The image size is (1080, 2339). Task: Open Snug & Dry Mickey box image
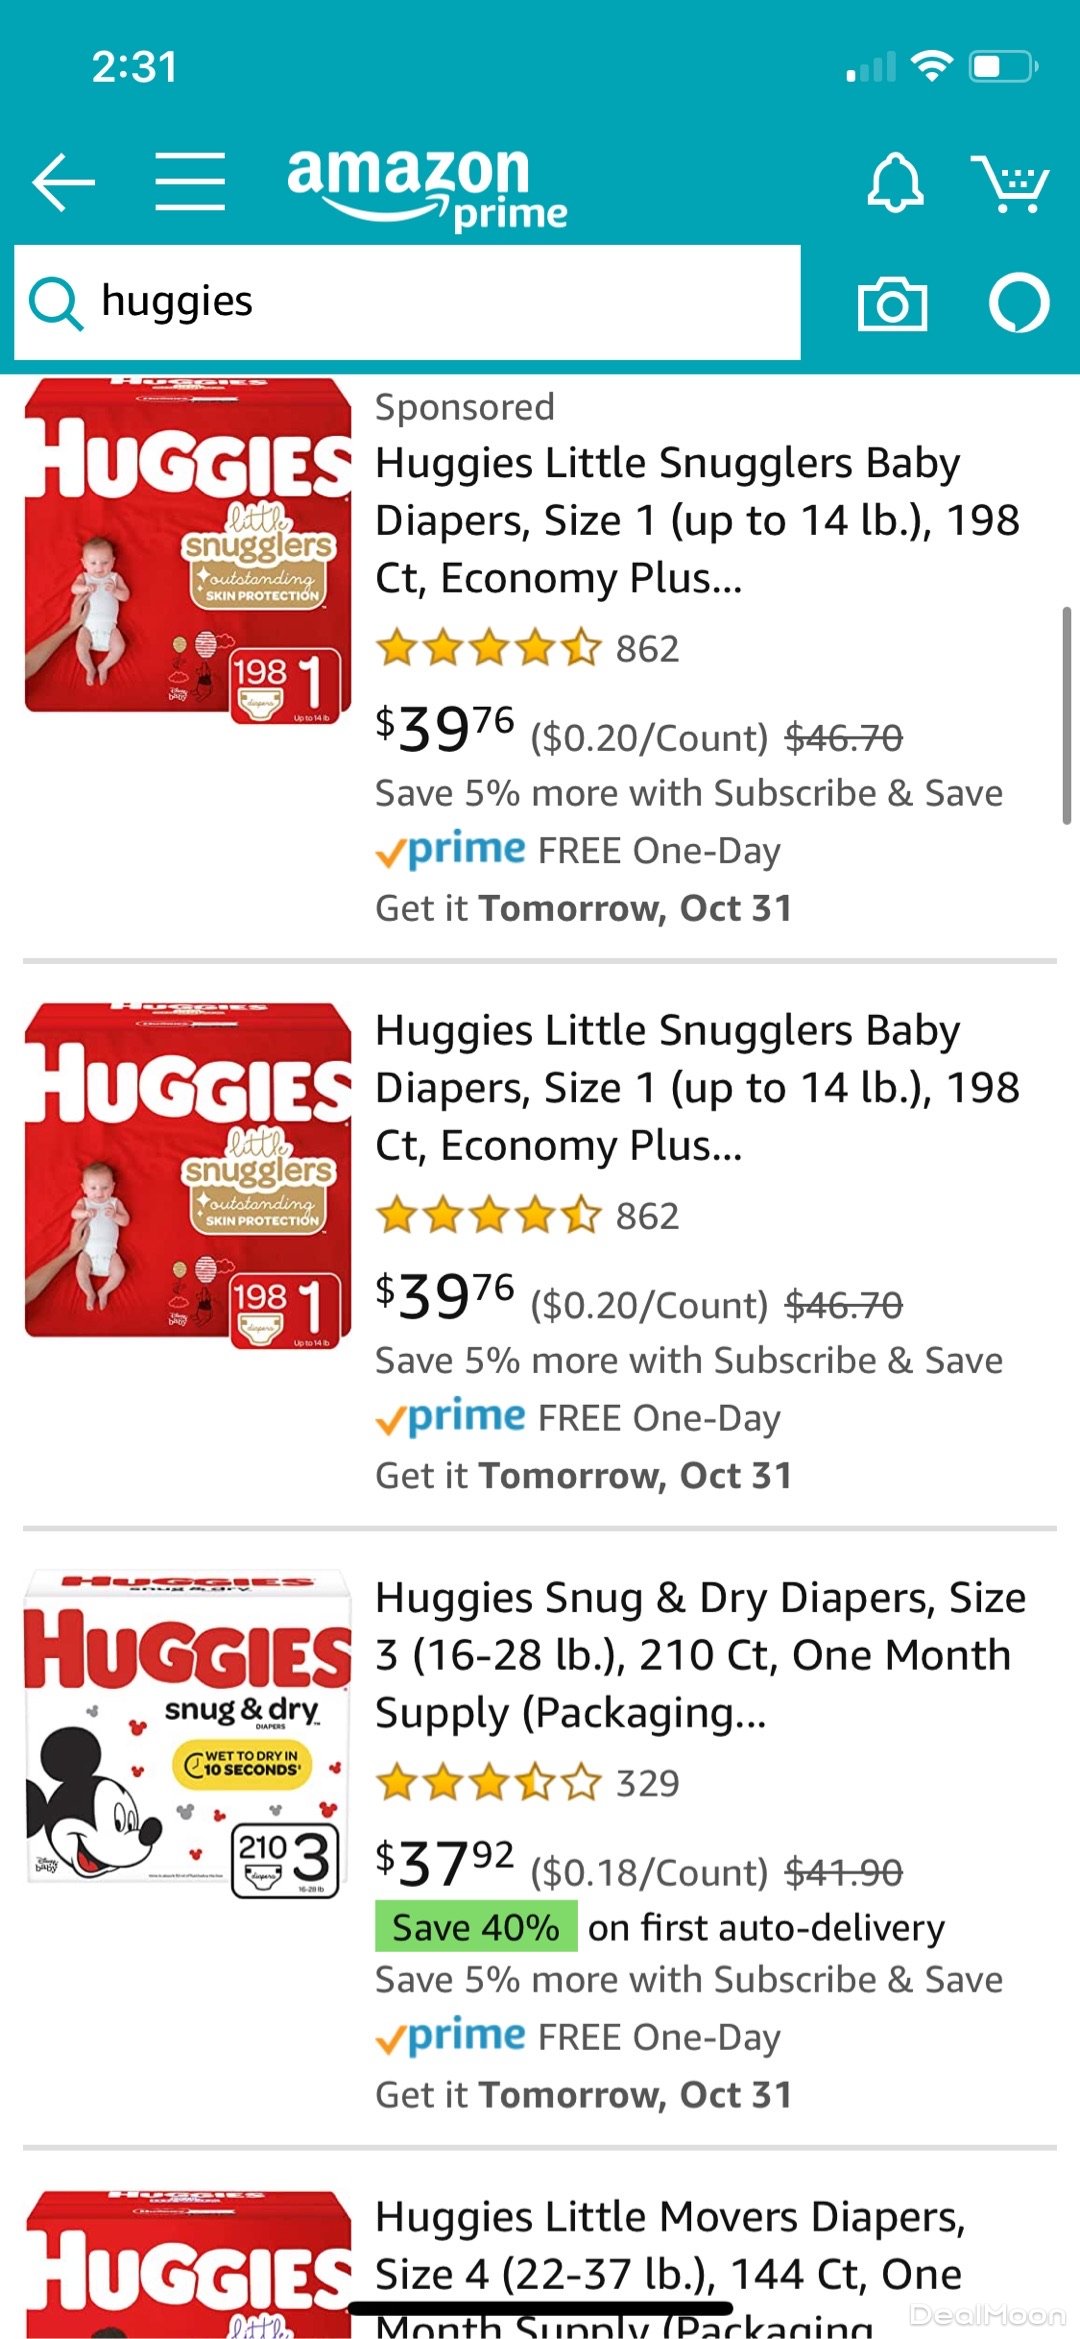188,1734
